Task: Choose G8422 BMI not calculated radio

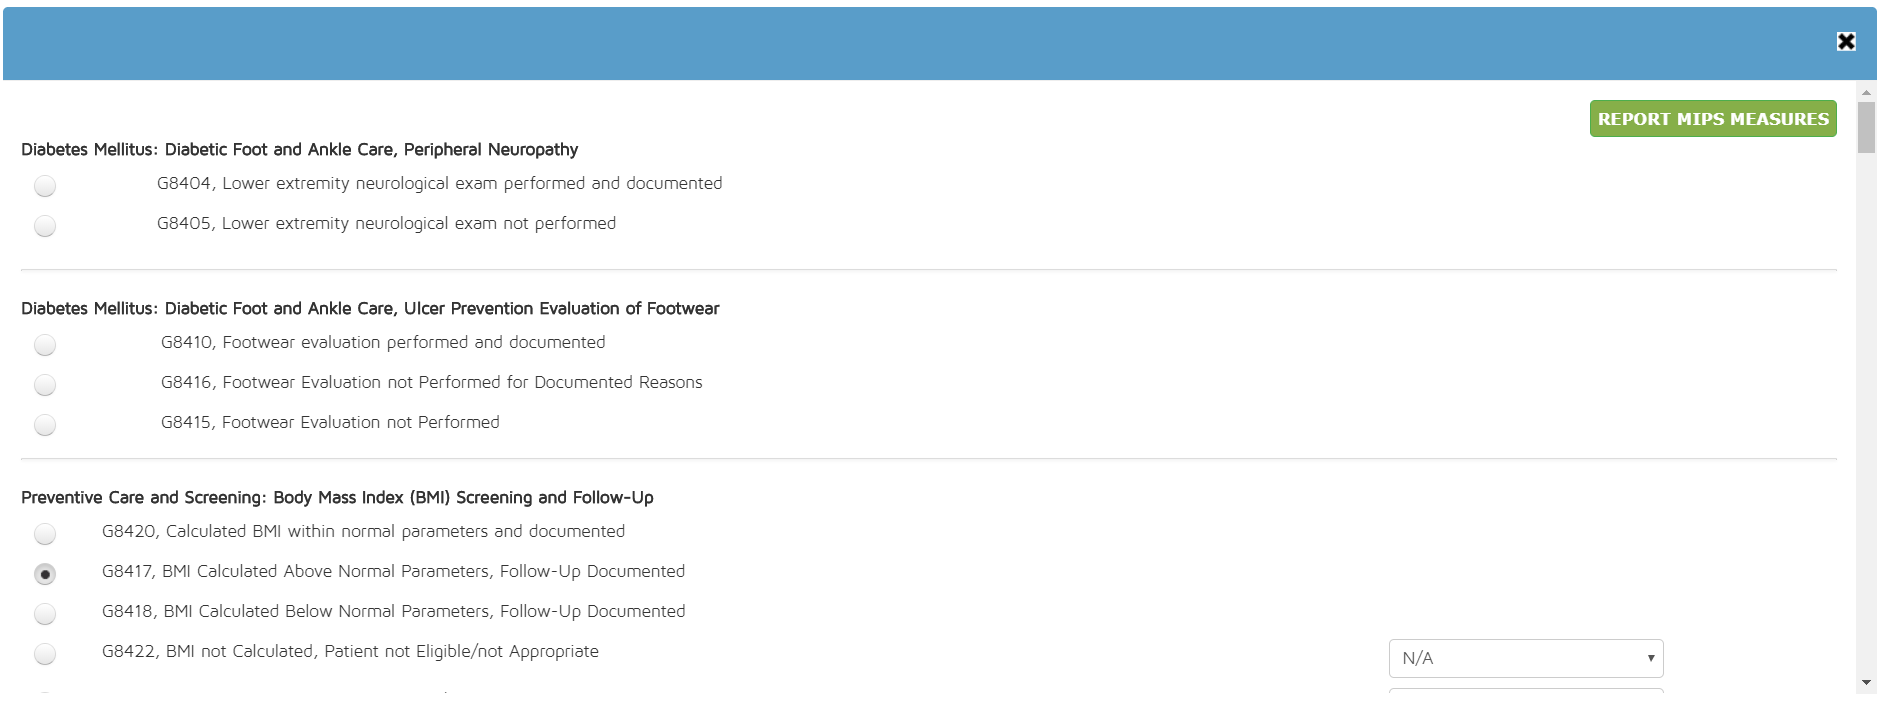Action: [45, 654]
